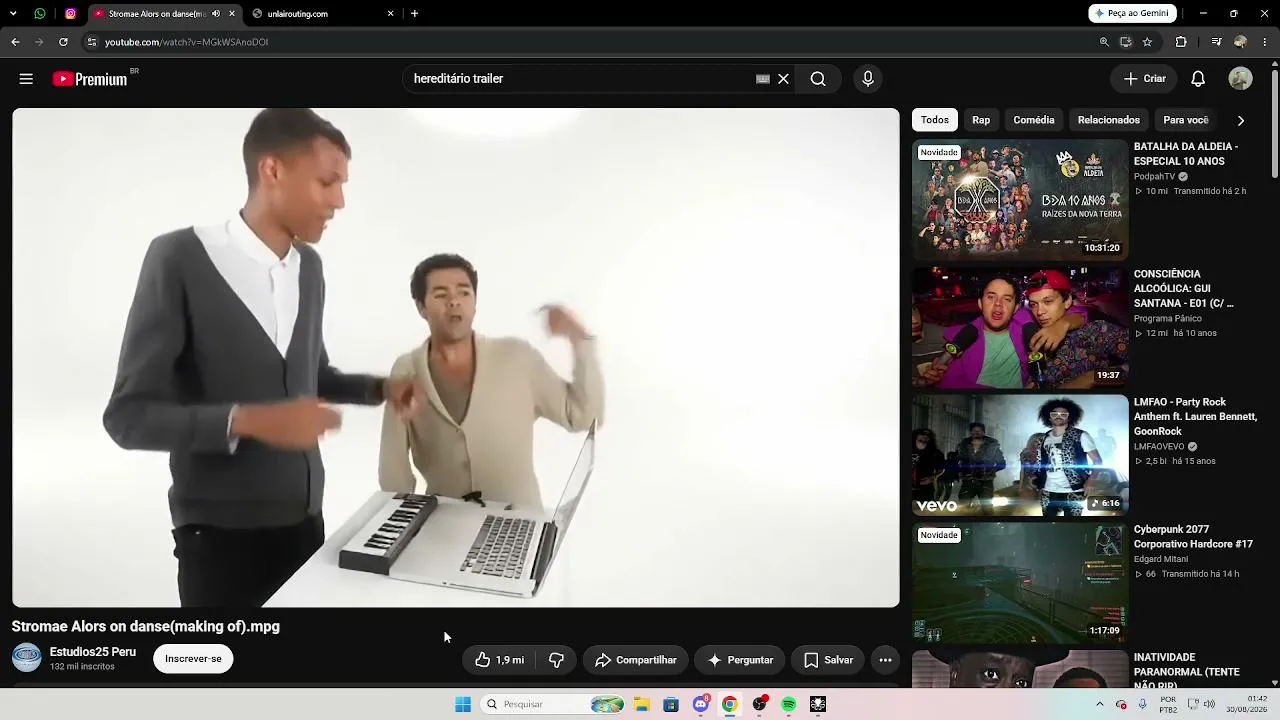1280x720 pixels.
Task: Clear the YouTube search text
Action: (784, 79)
